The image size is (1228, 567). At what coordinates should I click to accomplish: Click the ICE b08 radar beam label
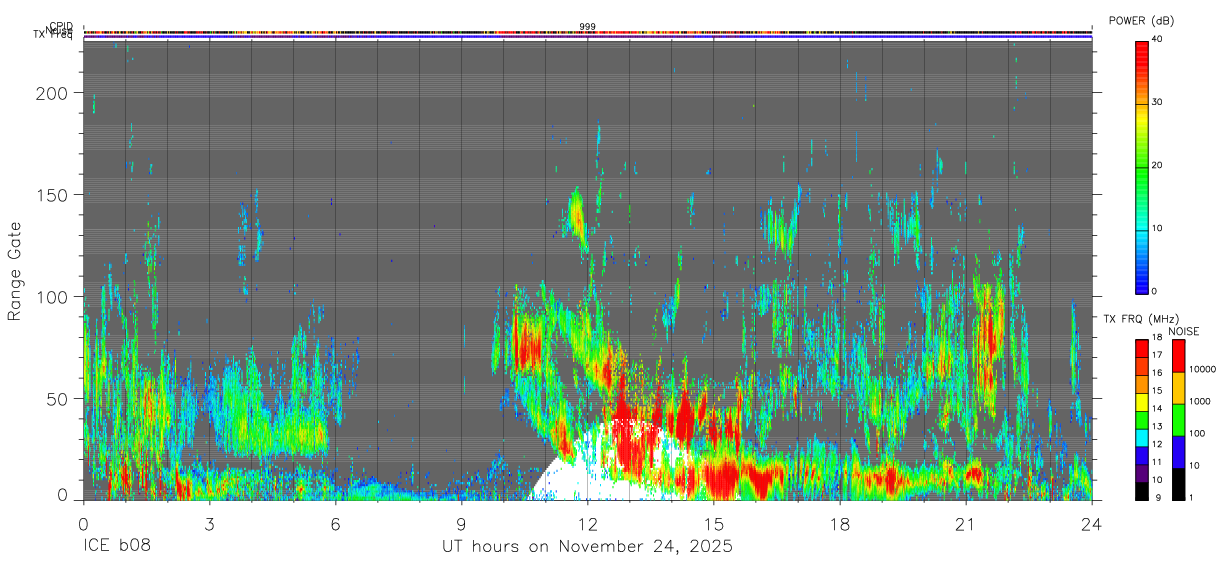[x=116, y=546]
